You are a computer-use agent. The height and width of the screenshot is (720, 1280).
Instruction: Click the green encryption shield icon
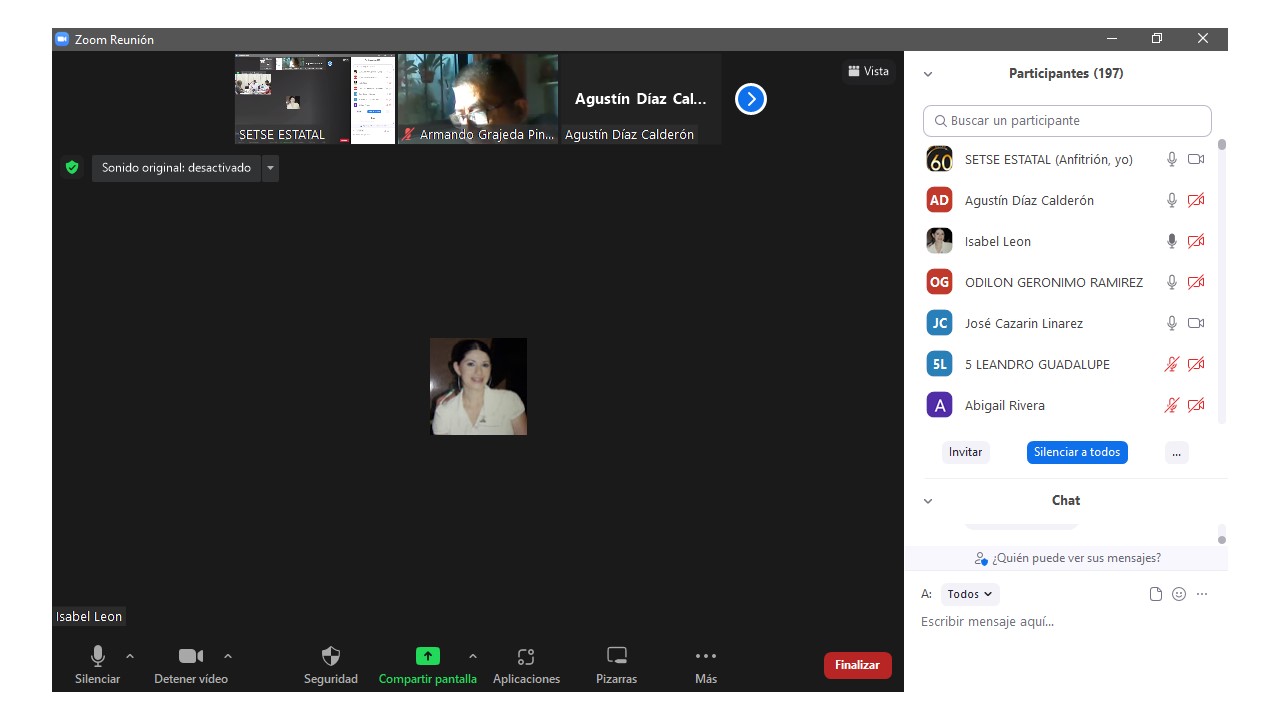tap(72, 167)
